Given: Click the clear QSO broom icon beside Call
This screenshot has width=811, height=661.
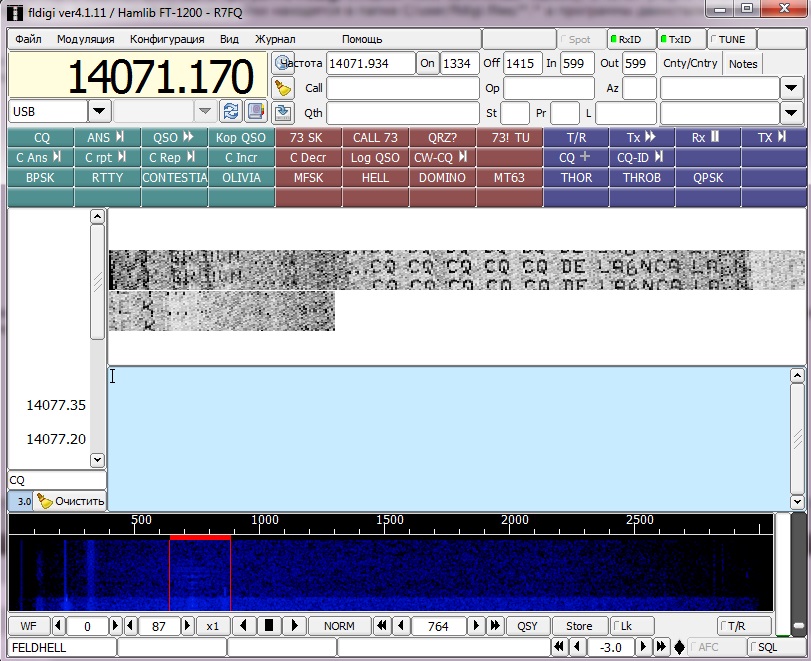Looking at the screenshot, I should coord(283,88).
